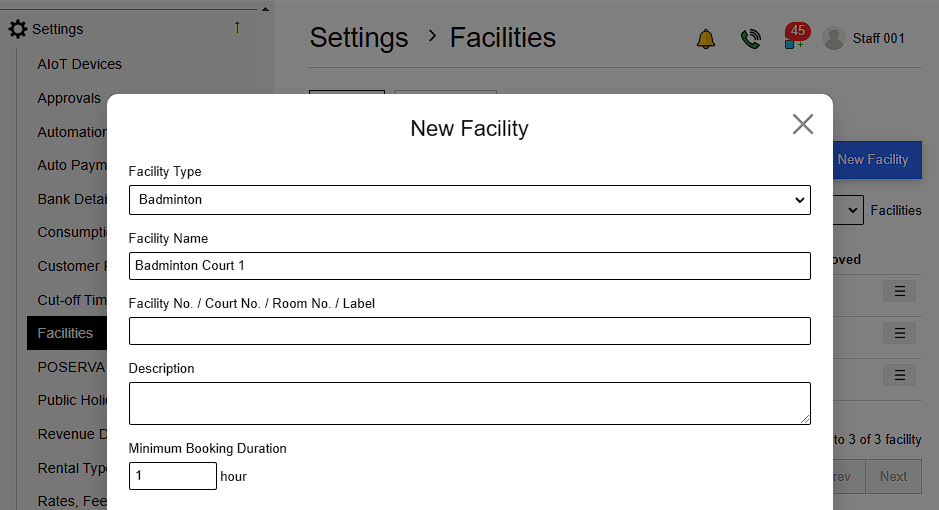Click the blue New Facility button
939x510 pixels.
tap(873, 160)
